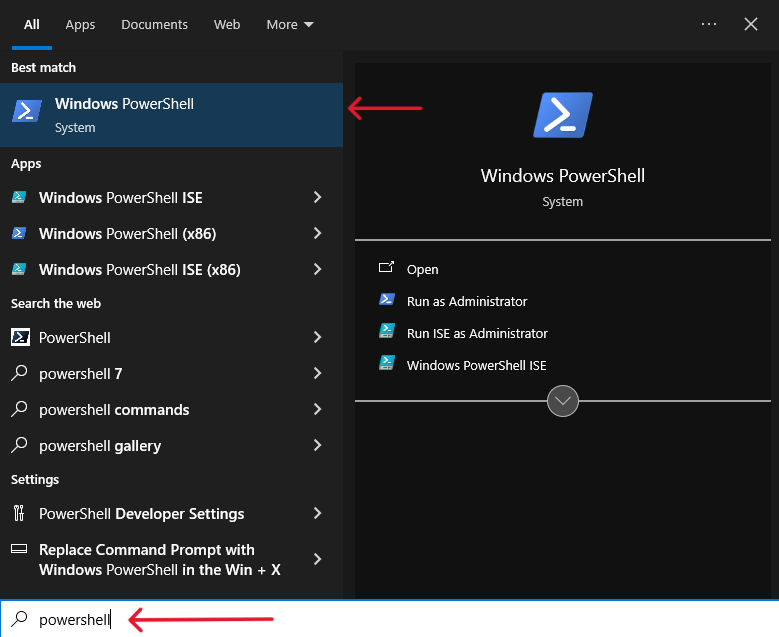Open PowerShell Developer Settings
This screenshot has height=637, width=779.
[x=171, y=513]
